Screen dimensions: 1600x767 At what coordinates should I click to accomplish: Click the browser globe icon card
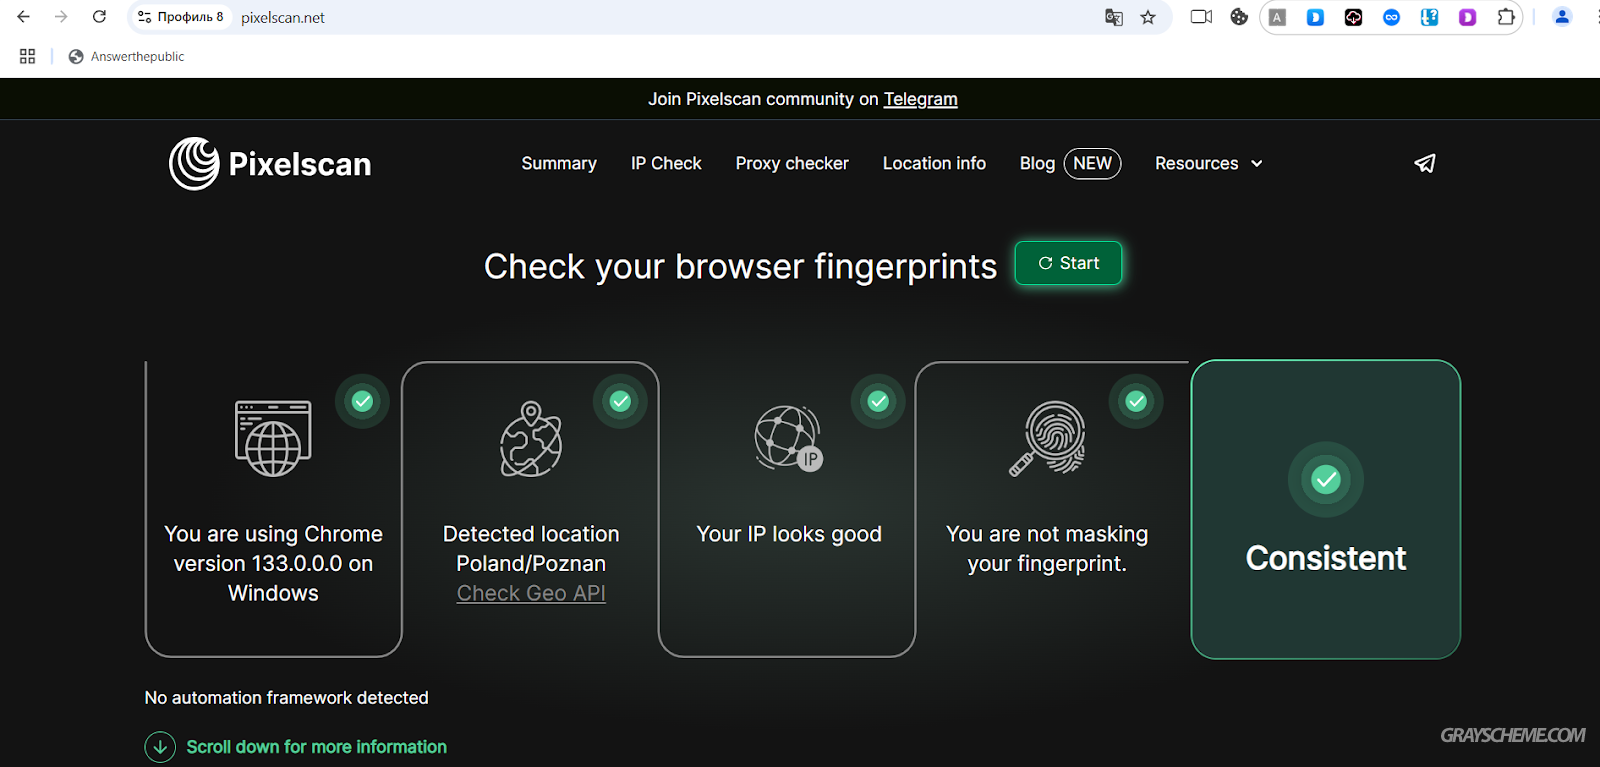(273, 438)
